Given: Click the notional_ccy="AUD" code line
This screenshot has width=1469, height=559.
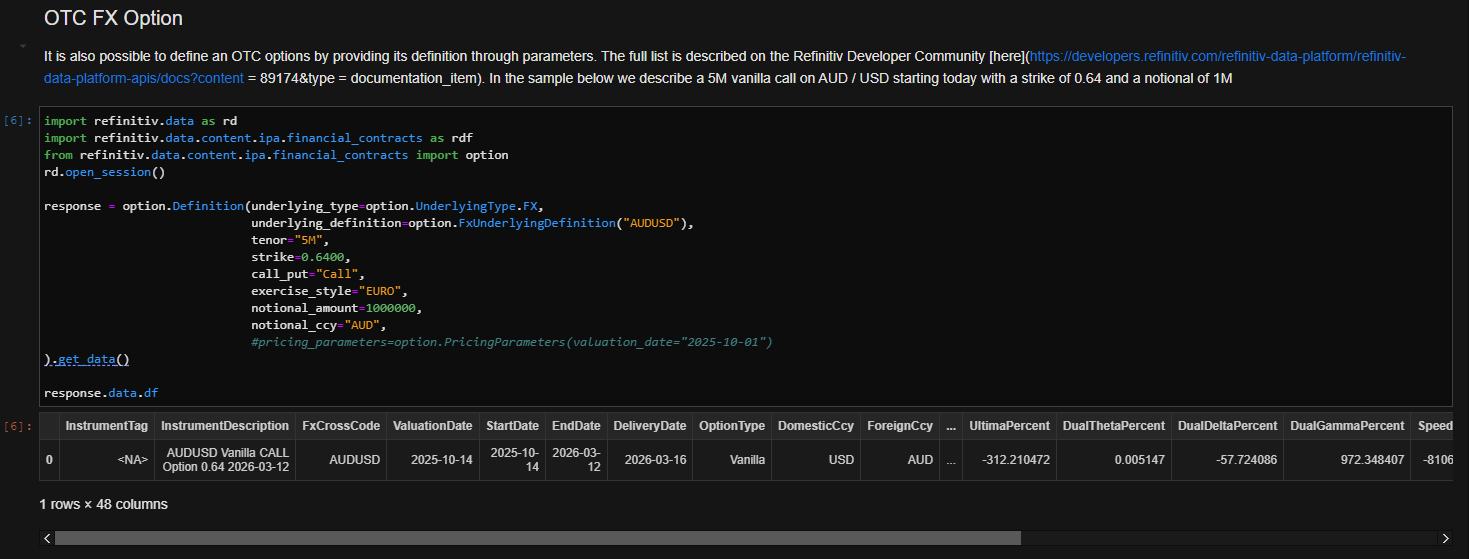Looking at the screenshot, I should [x=317, y=325].
